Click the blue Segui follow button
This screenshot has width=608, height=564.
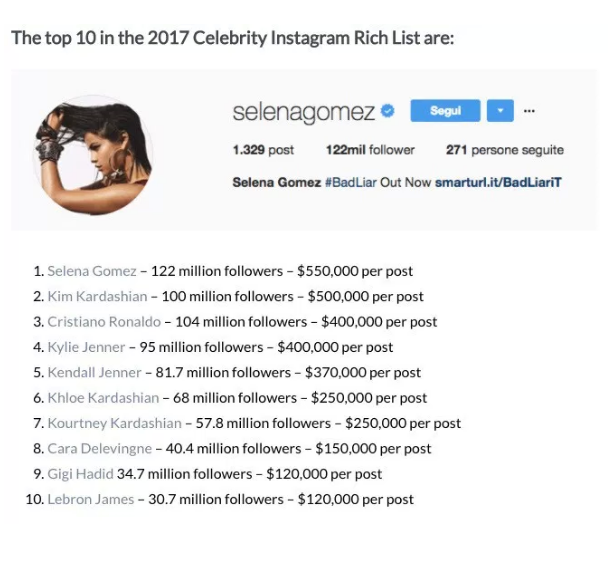click(x=445, y=110)
